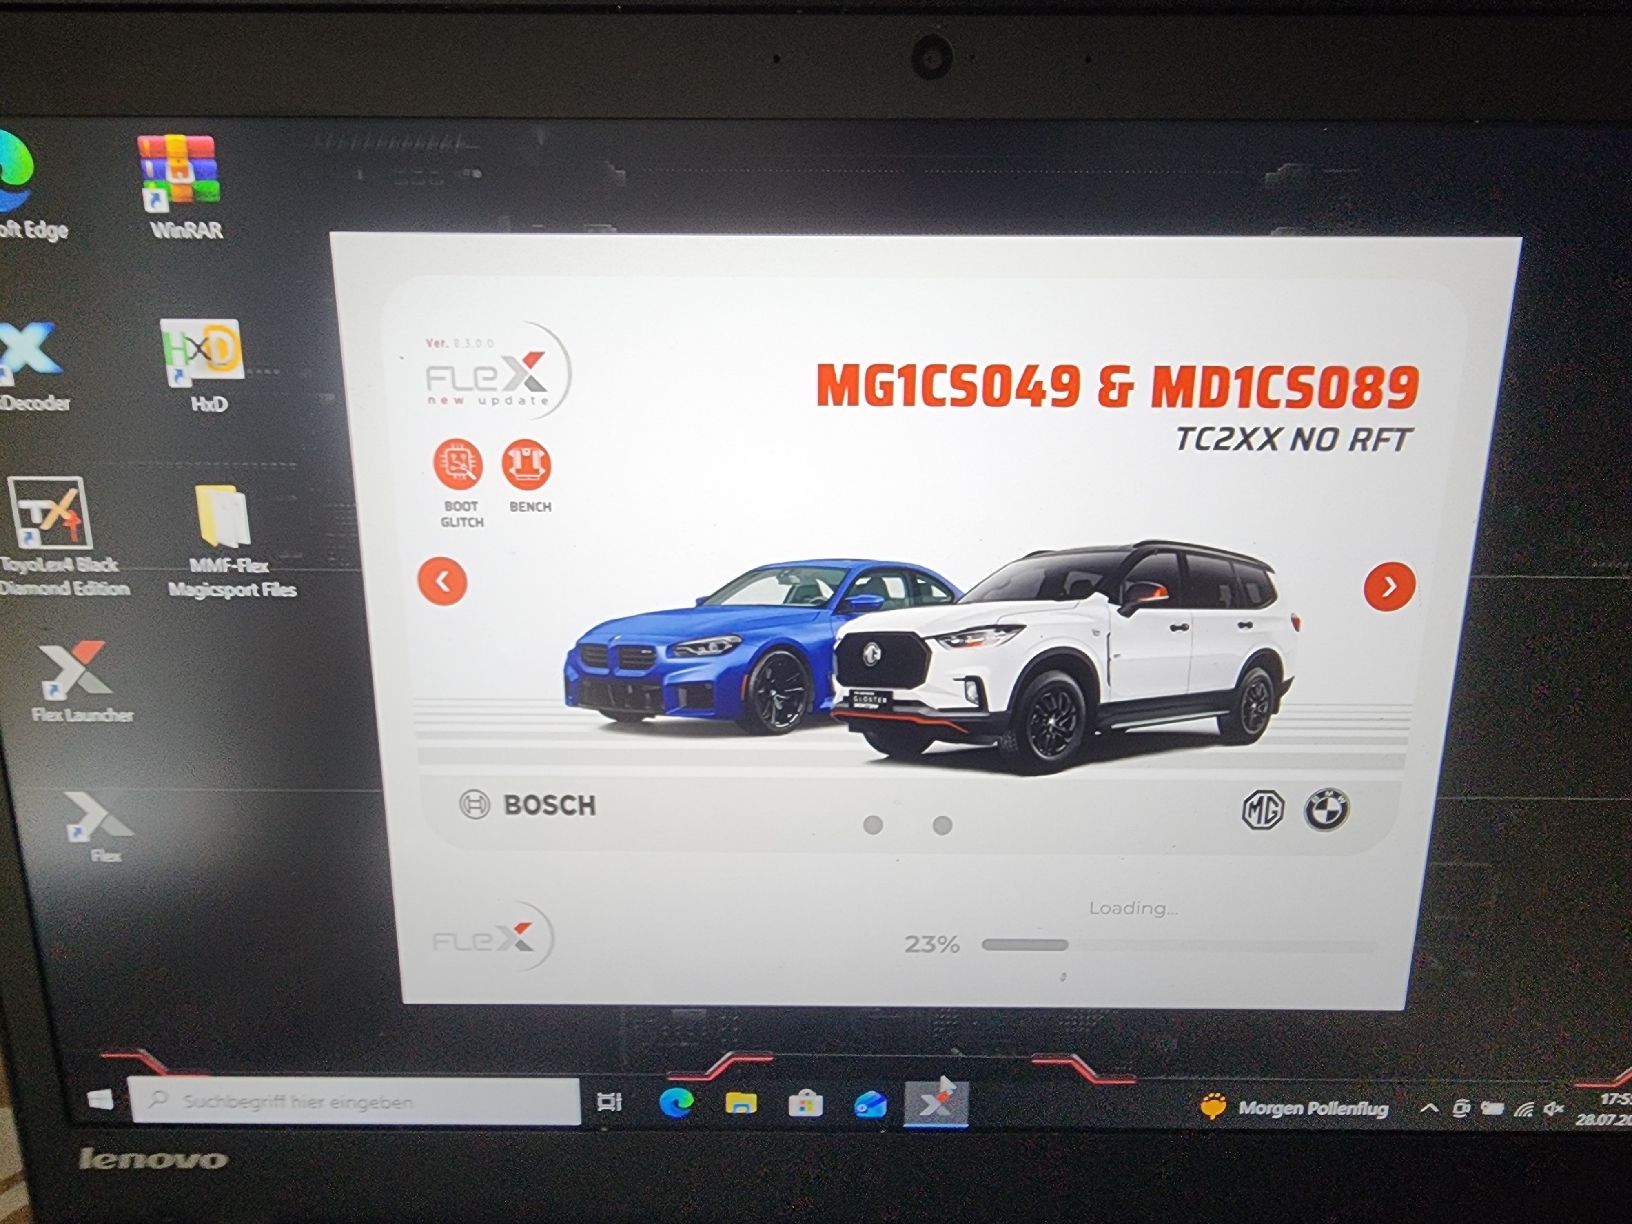This screenshot has height=1224, width=1632.
Task: Click the Boot Glitch icon
Action: [x=459, y=463]
